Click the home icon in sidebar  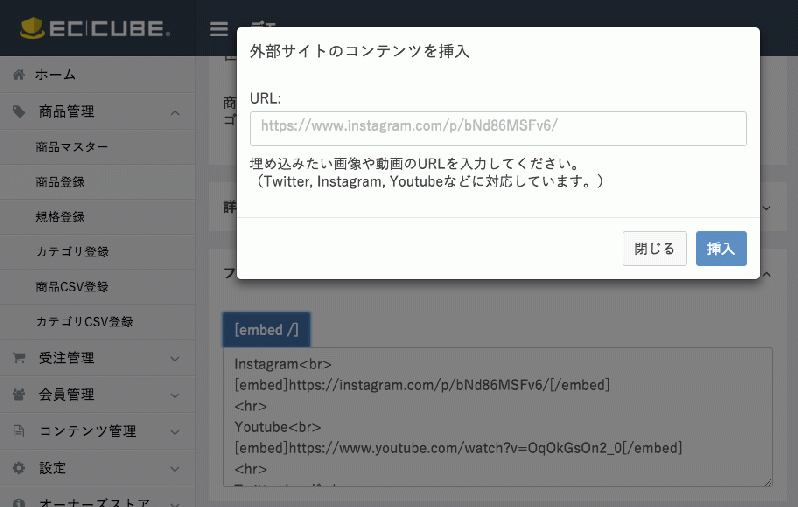(19, 75)
